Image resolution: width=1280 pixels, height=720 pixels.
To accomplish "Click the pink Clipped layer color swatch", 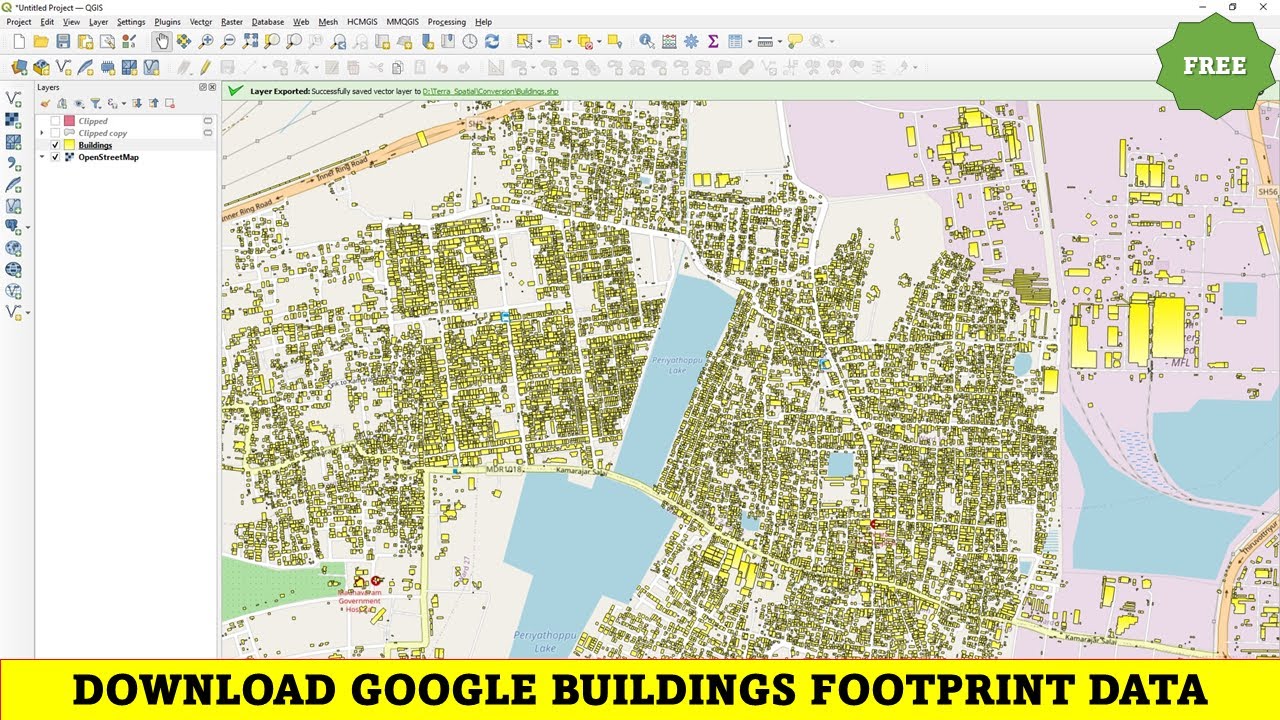I will pos(69,121).
